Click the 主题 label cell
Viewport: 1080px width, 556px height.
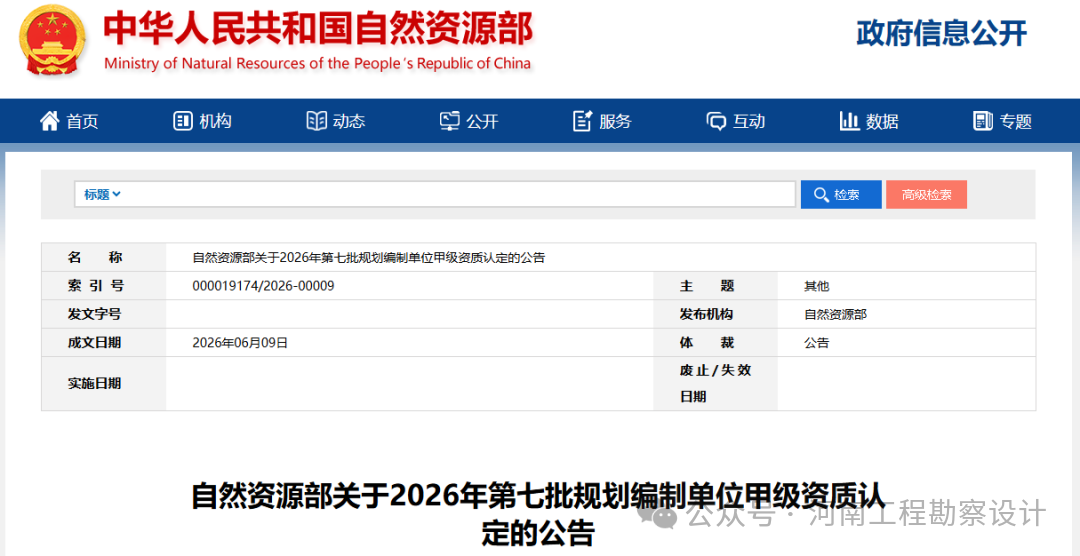point(716,286)
